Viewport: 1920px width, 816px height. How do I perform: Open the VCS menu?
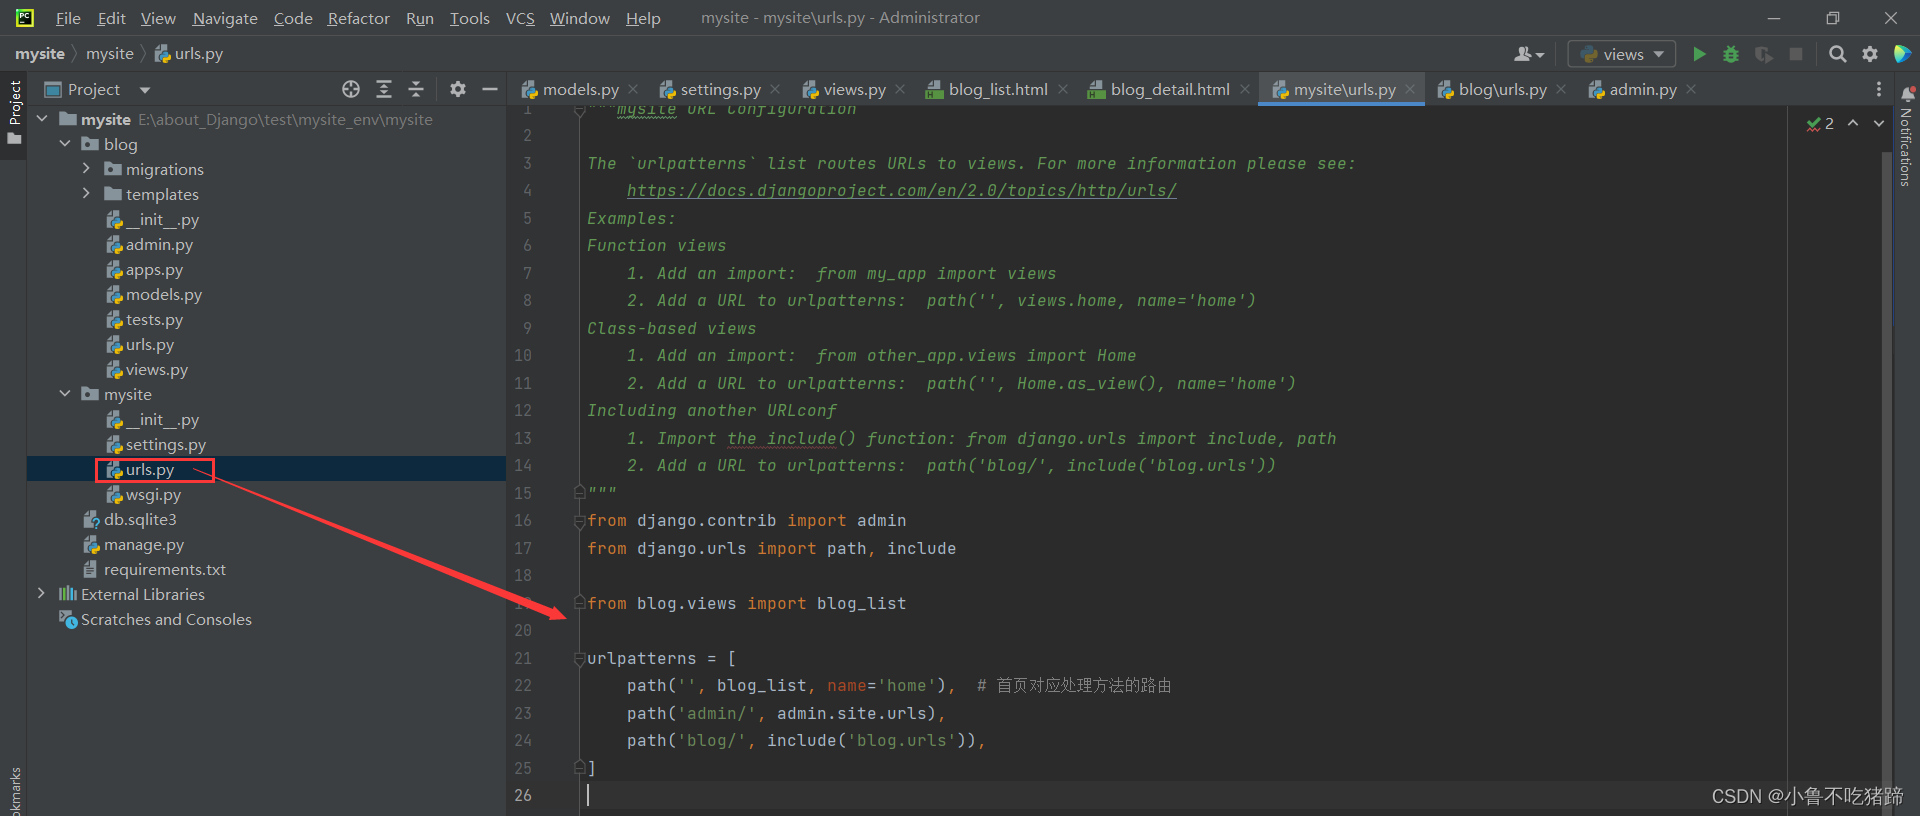(520, 18)
